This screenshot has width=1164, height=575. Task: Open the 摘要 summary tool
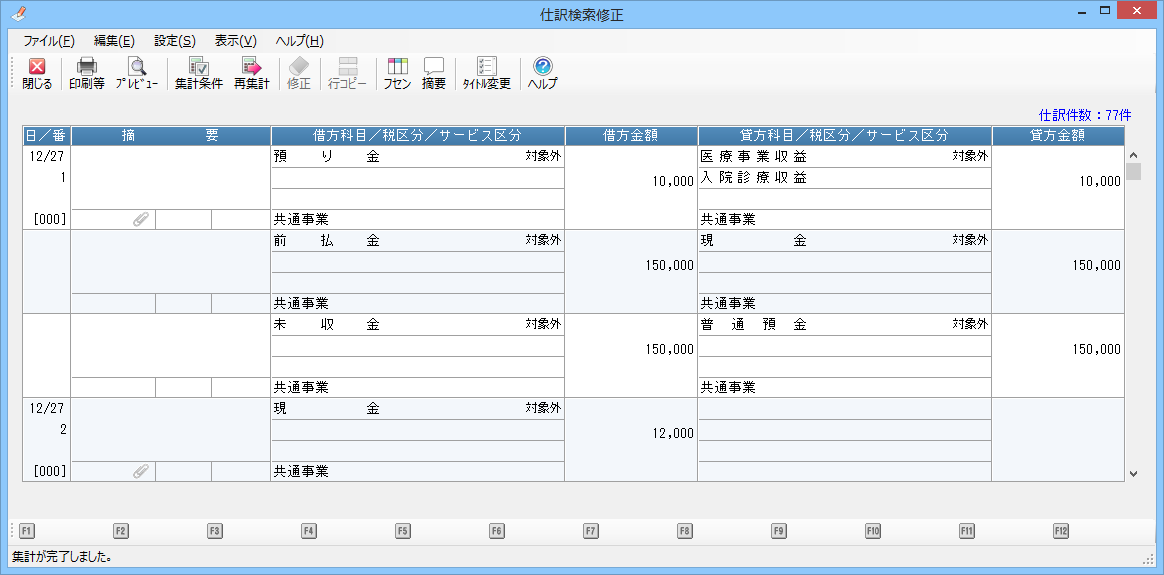tap(433, 73)
